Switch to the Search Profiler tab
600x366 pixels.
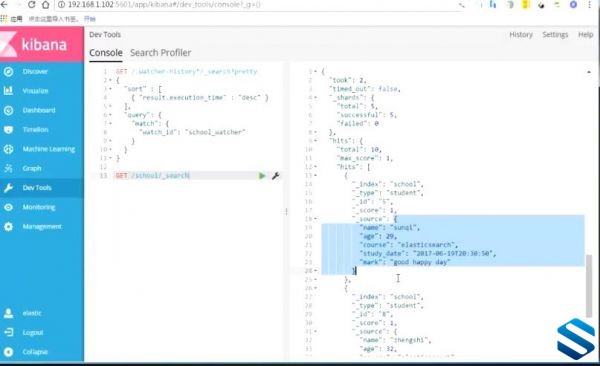click(x=161, y=53)
